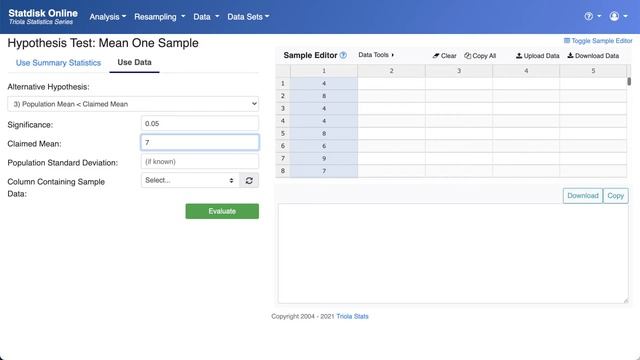
Task: Open the Analysis menu
Action: tap(108, 17)
